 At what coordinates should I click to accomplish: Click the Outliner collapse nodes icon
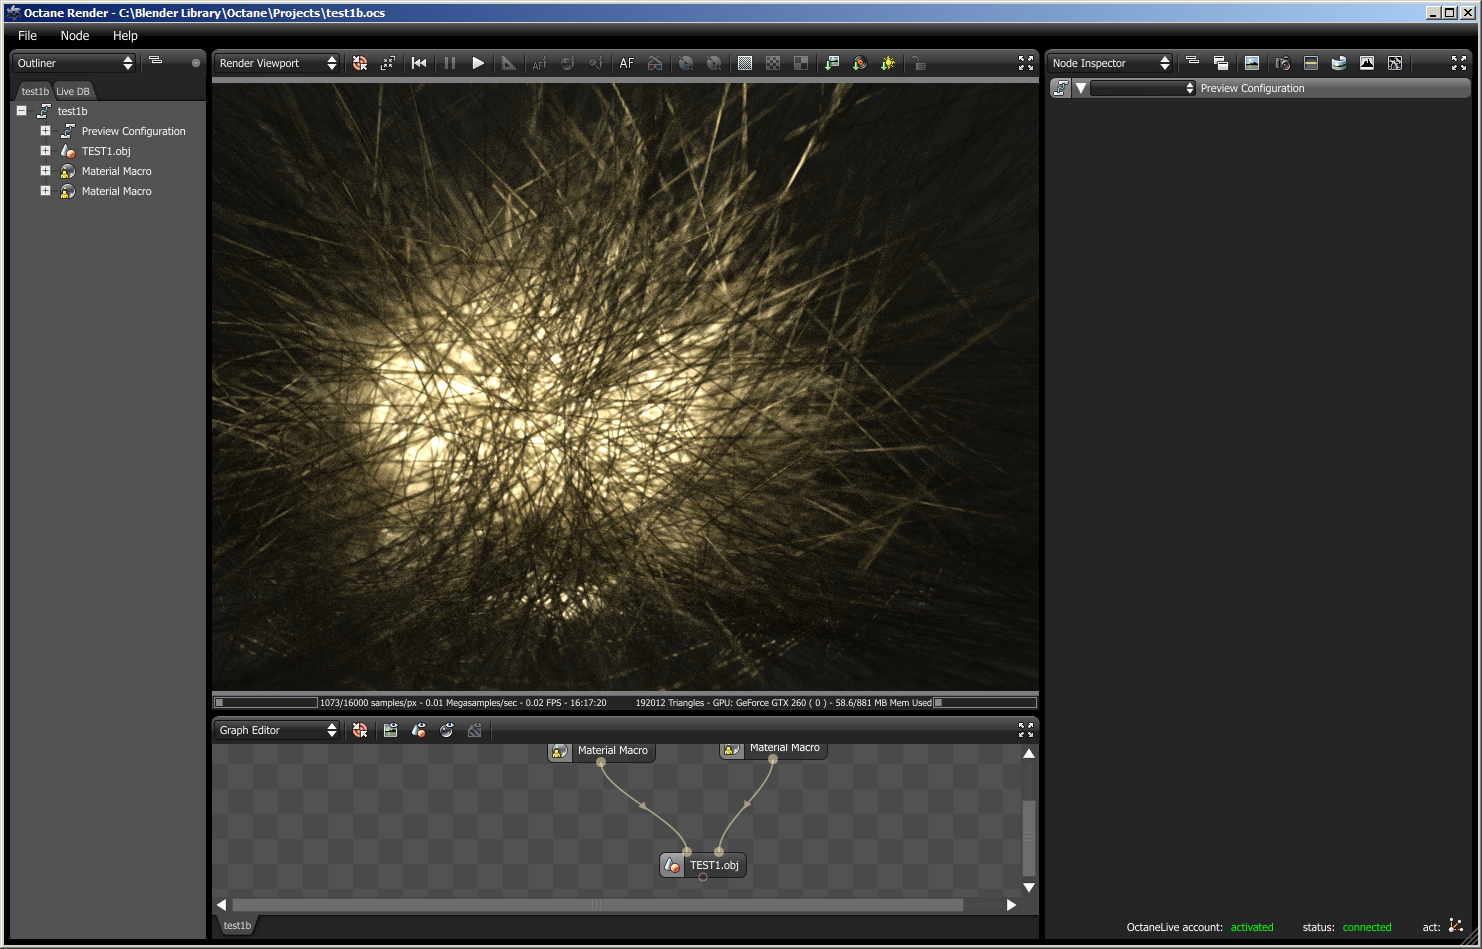[156, 61]
